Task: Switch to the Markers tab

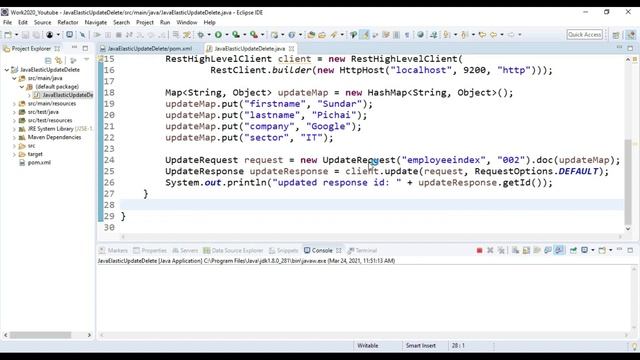Action: click(114, 250)
